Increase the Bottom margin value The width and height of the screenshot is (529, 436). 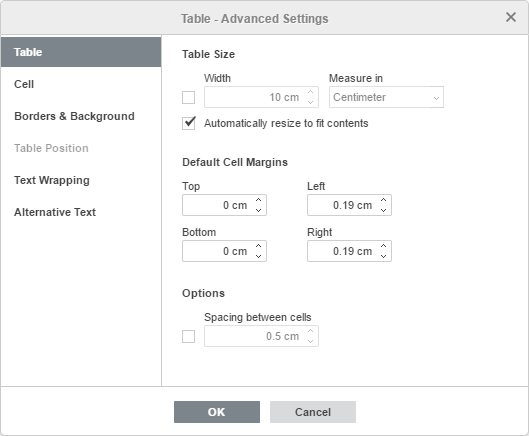click(x=258, y=246)
